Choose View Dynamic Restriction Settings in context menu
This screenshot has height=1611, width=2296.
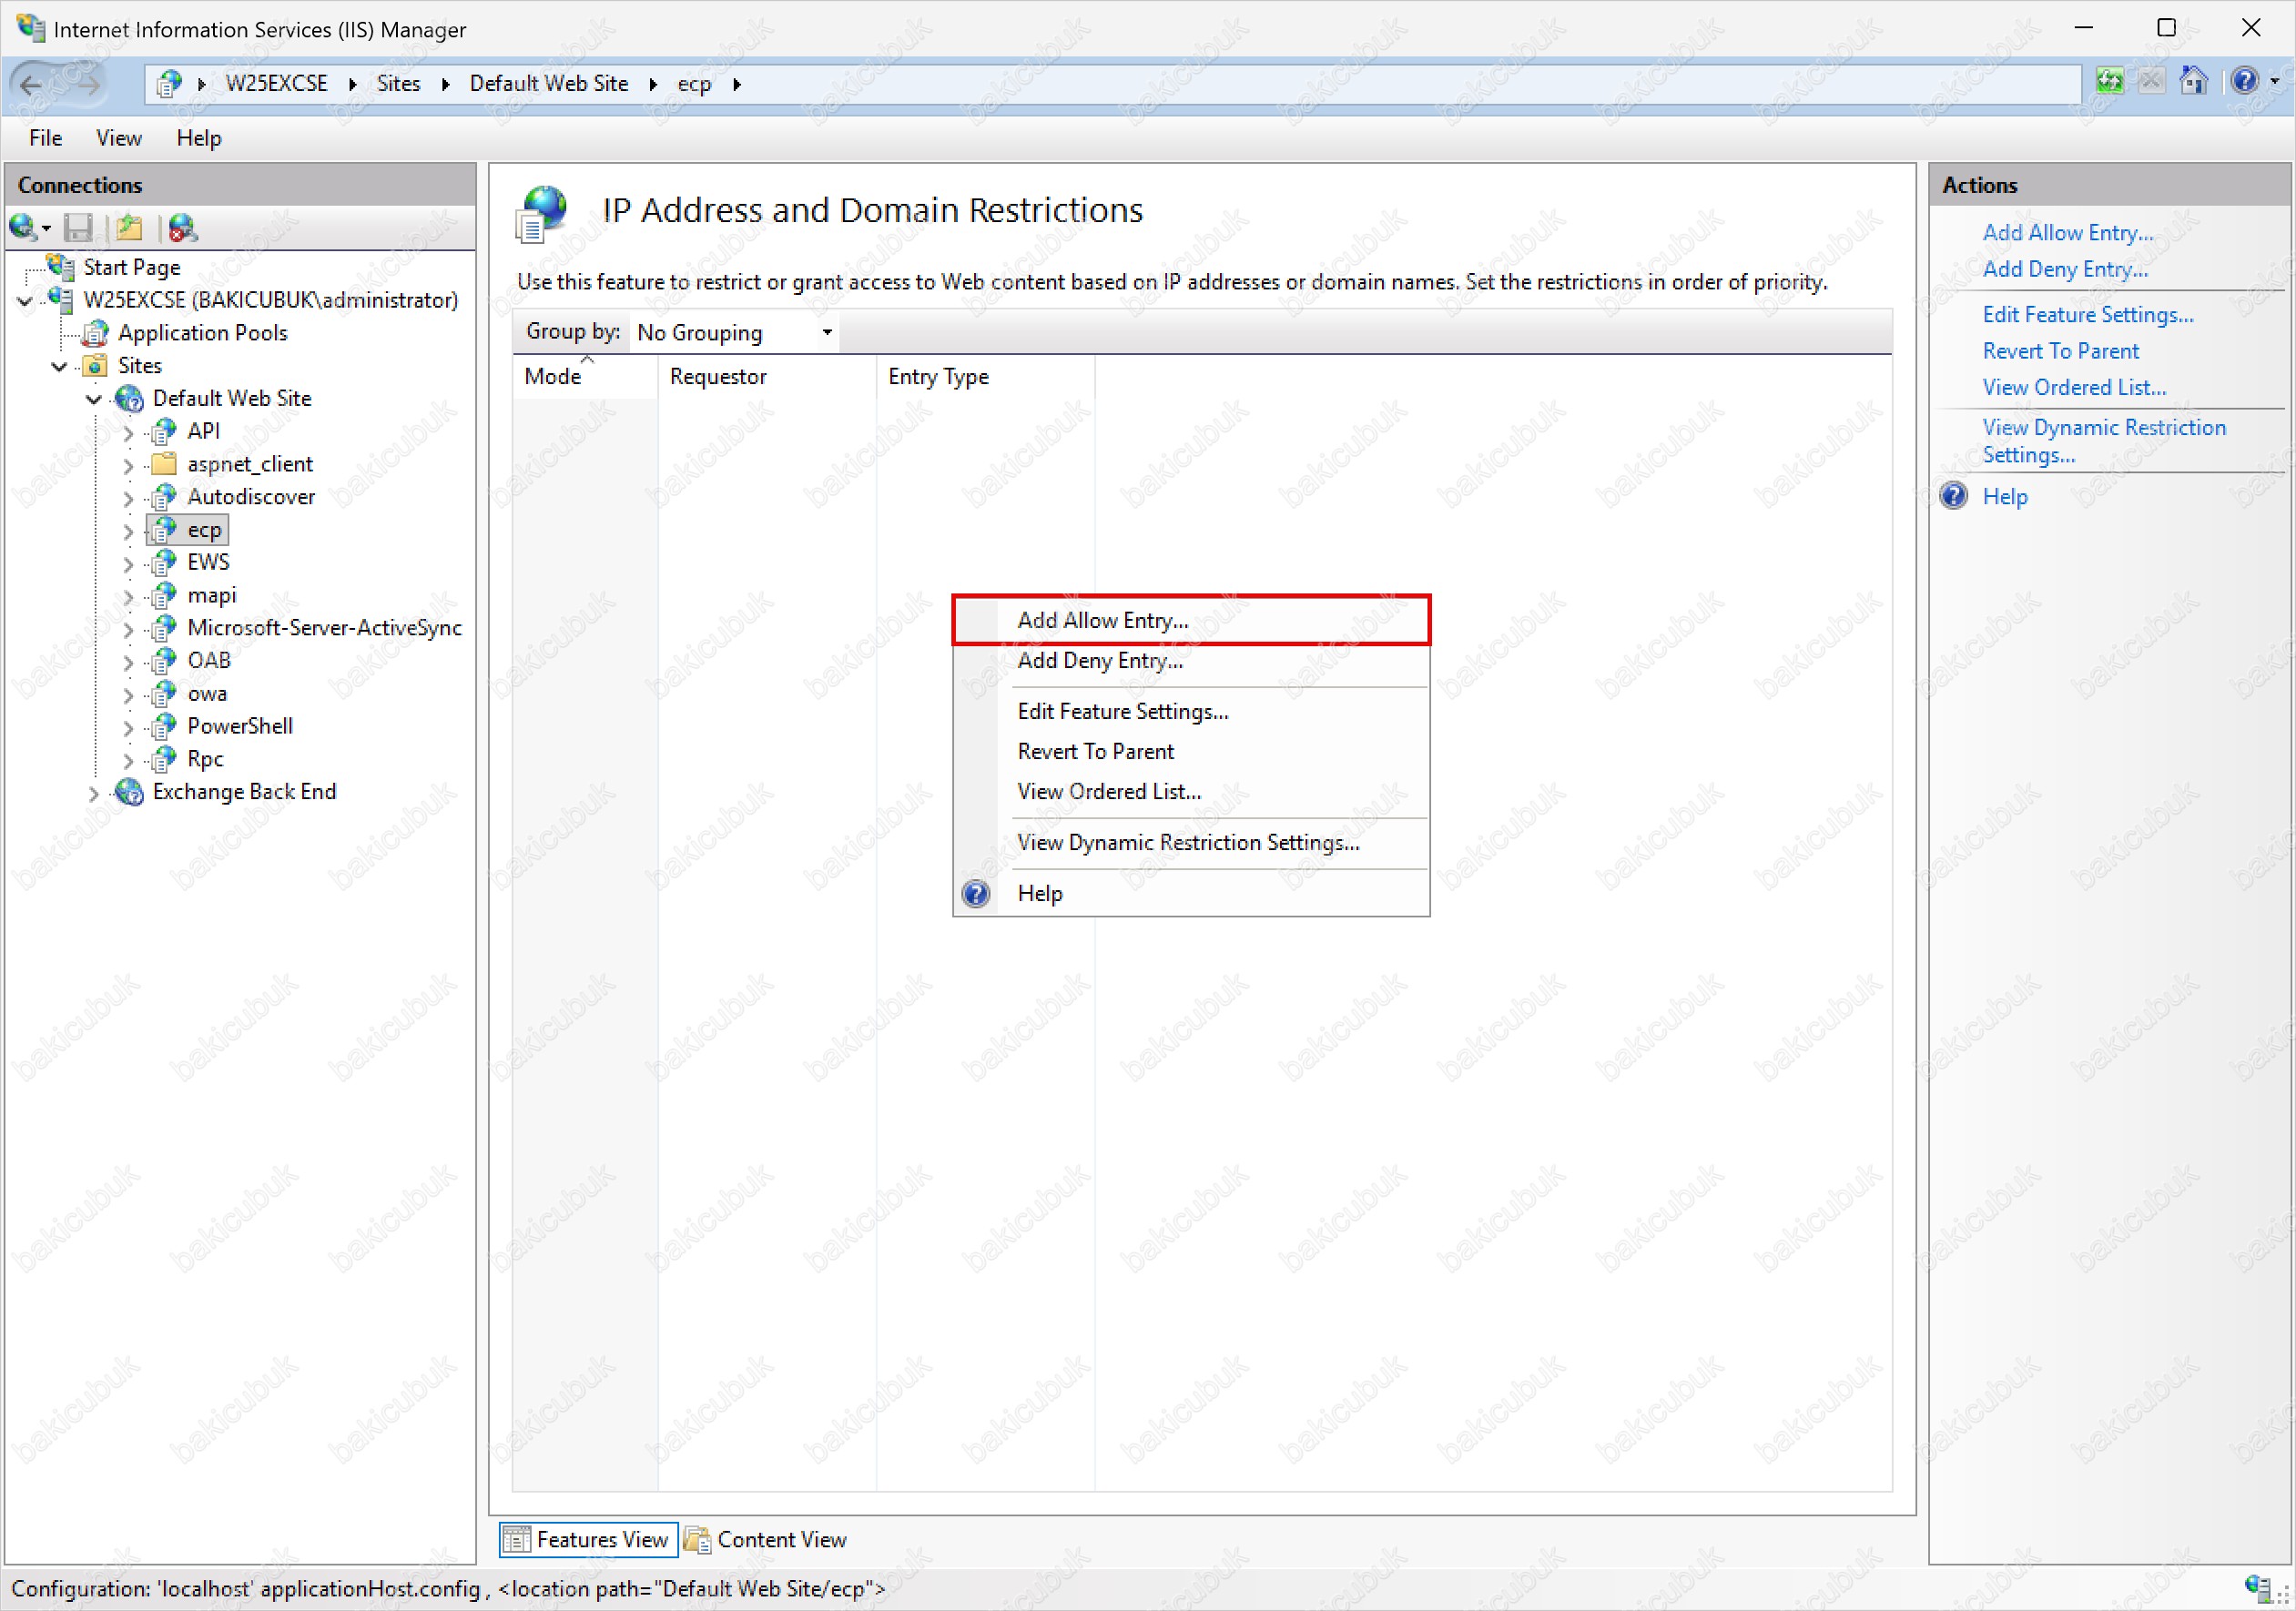[x=1191, y=842]
